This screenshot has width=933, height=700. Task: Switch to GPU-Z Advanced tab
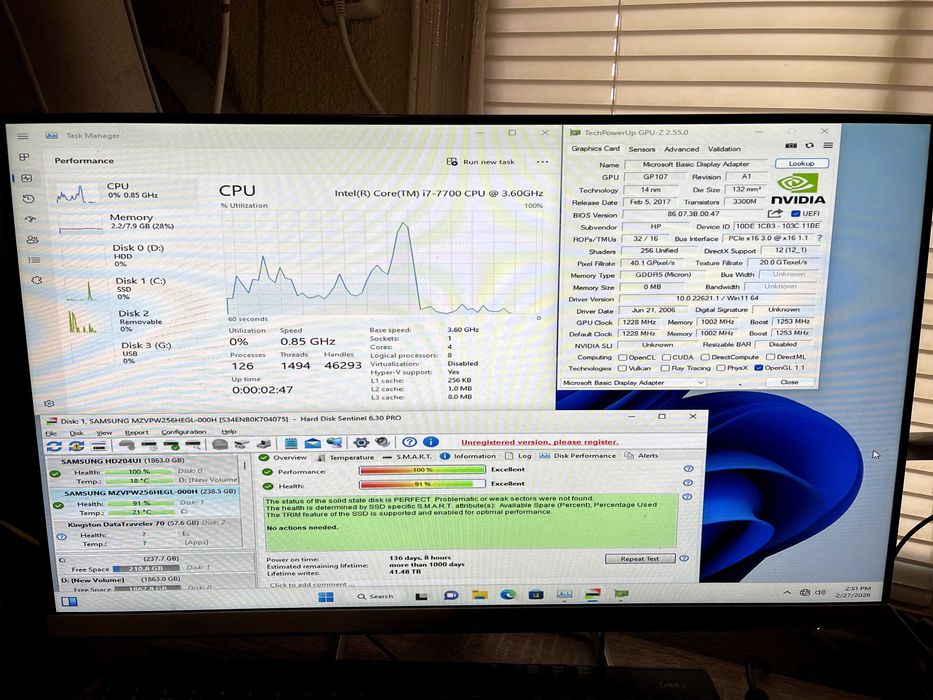[681, 149]
